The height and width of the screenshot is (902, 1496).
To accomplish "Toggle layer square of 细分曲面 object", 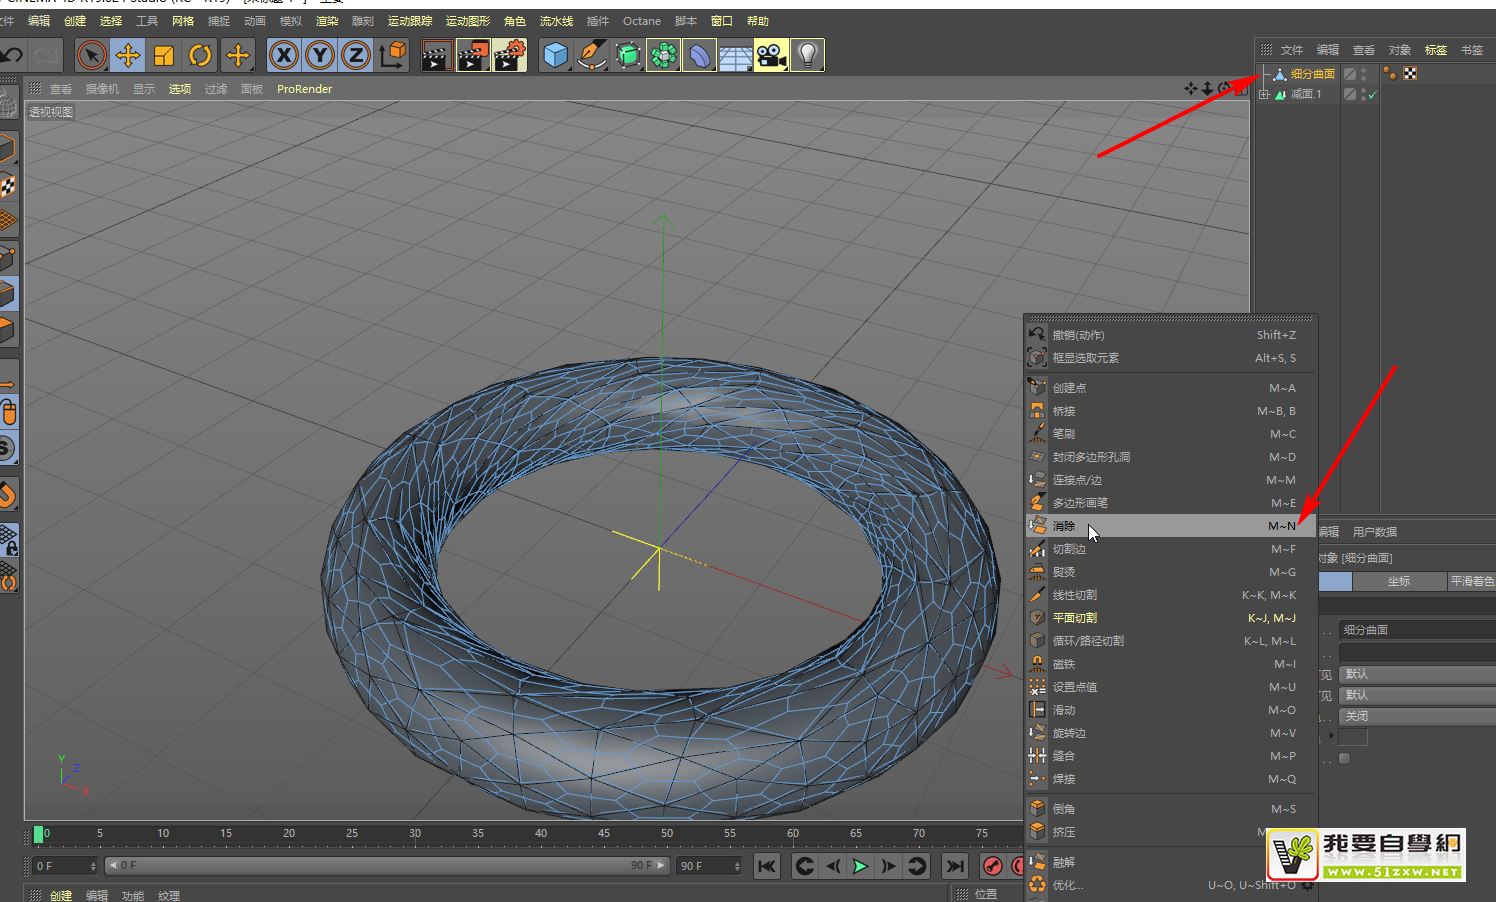I will 1350,74.
